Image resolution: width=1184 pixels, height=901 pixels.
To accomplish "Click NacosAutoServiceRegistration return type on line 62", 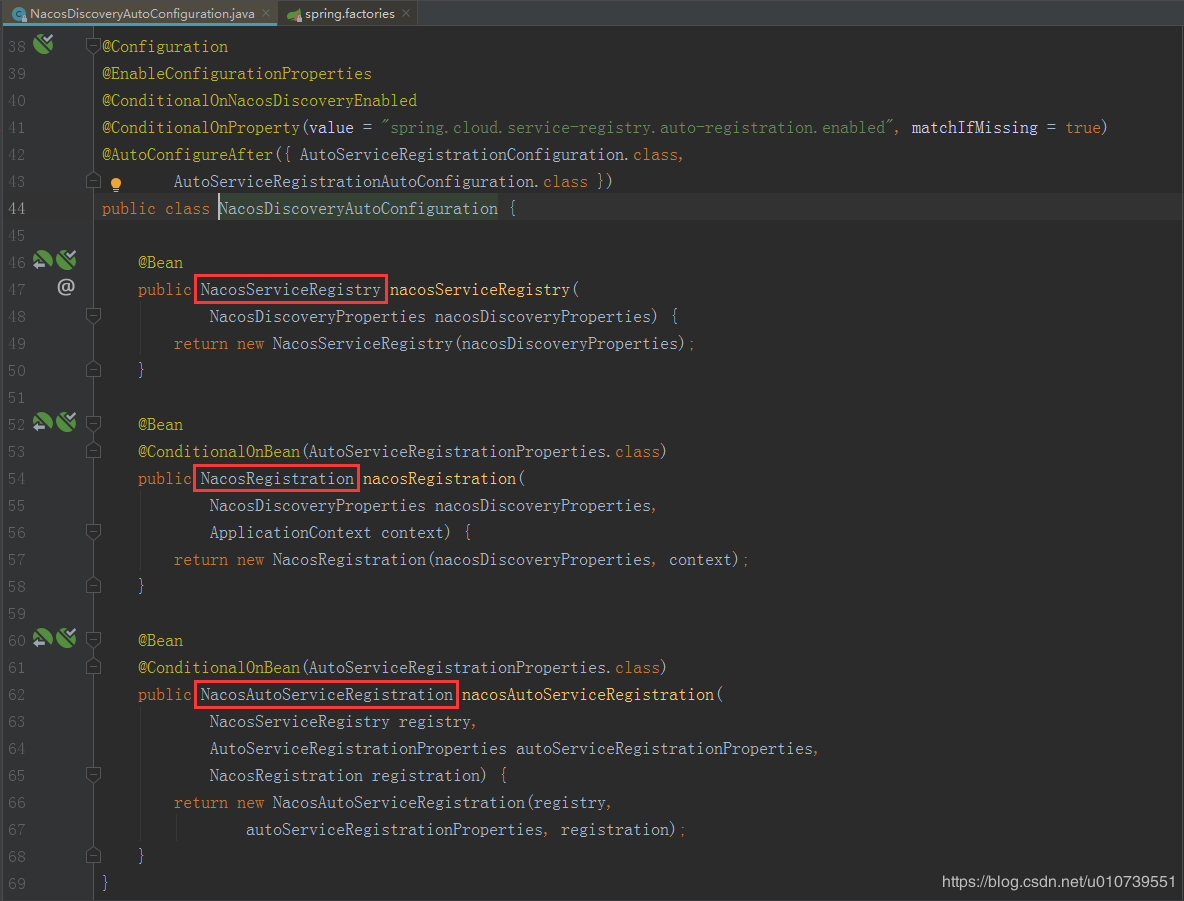I will click(326, 695).
